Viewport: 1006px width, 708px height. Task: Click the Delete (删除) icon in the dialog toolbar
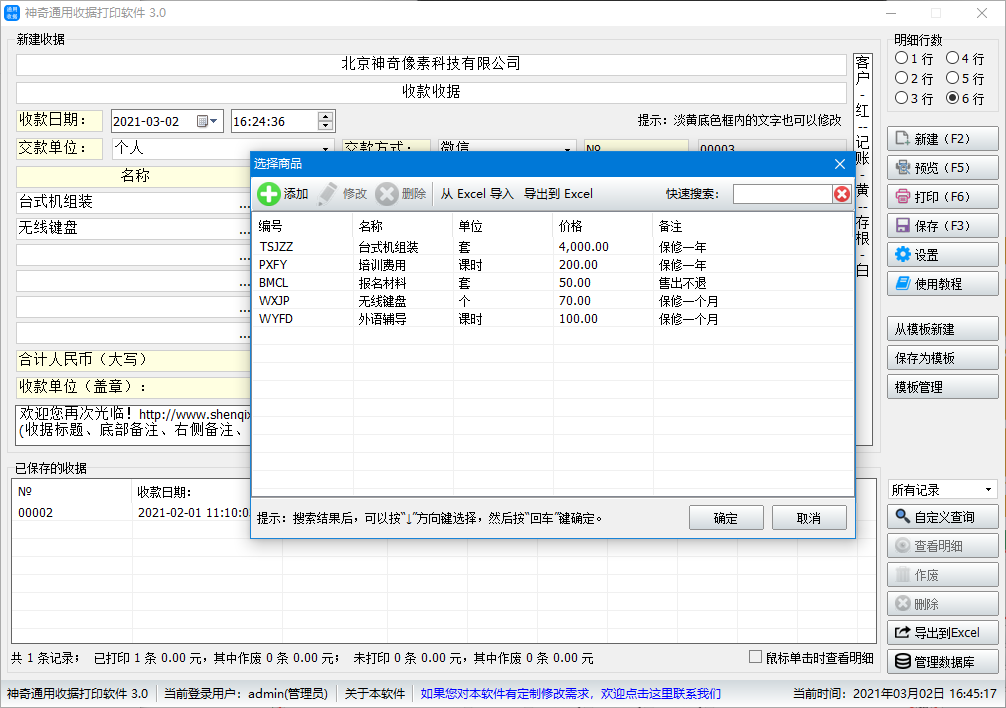pos(388,194)
